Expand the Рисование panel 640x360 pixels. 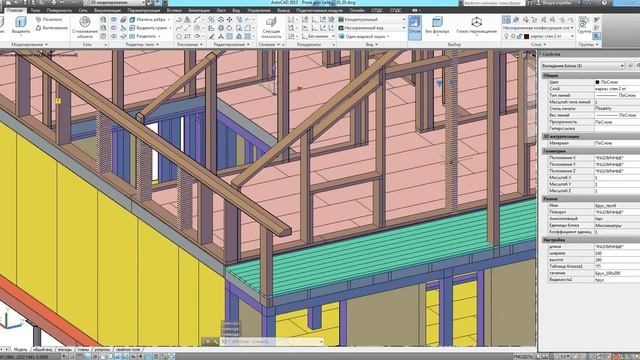190,44
